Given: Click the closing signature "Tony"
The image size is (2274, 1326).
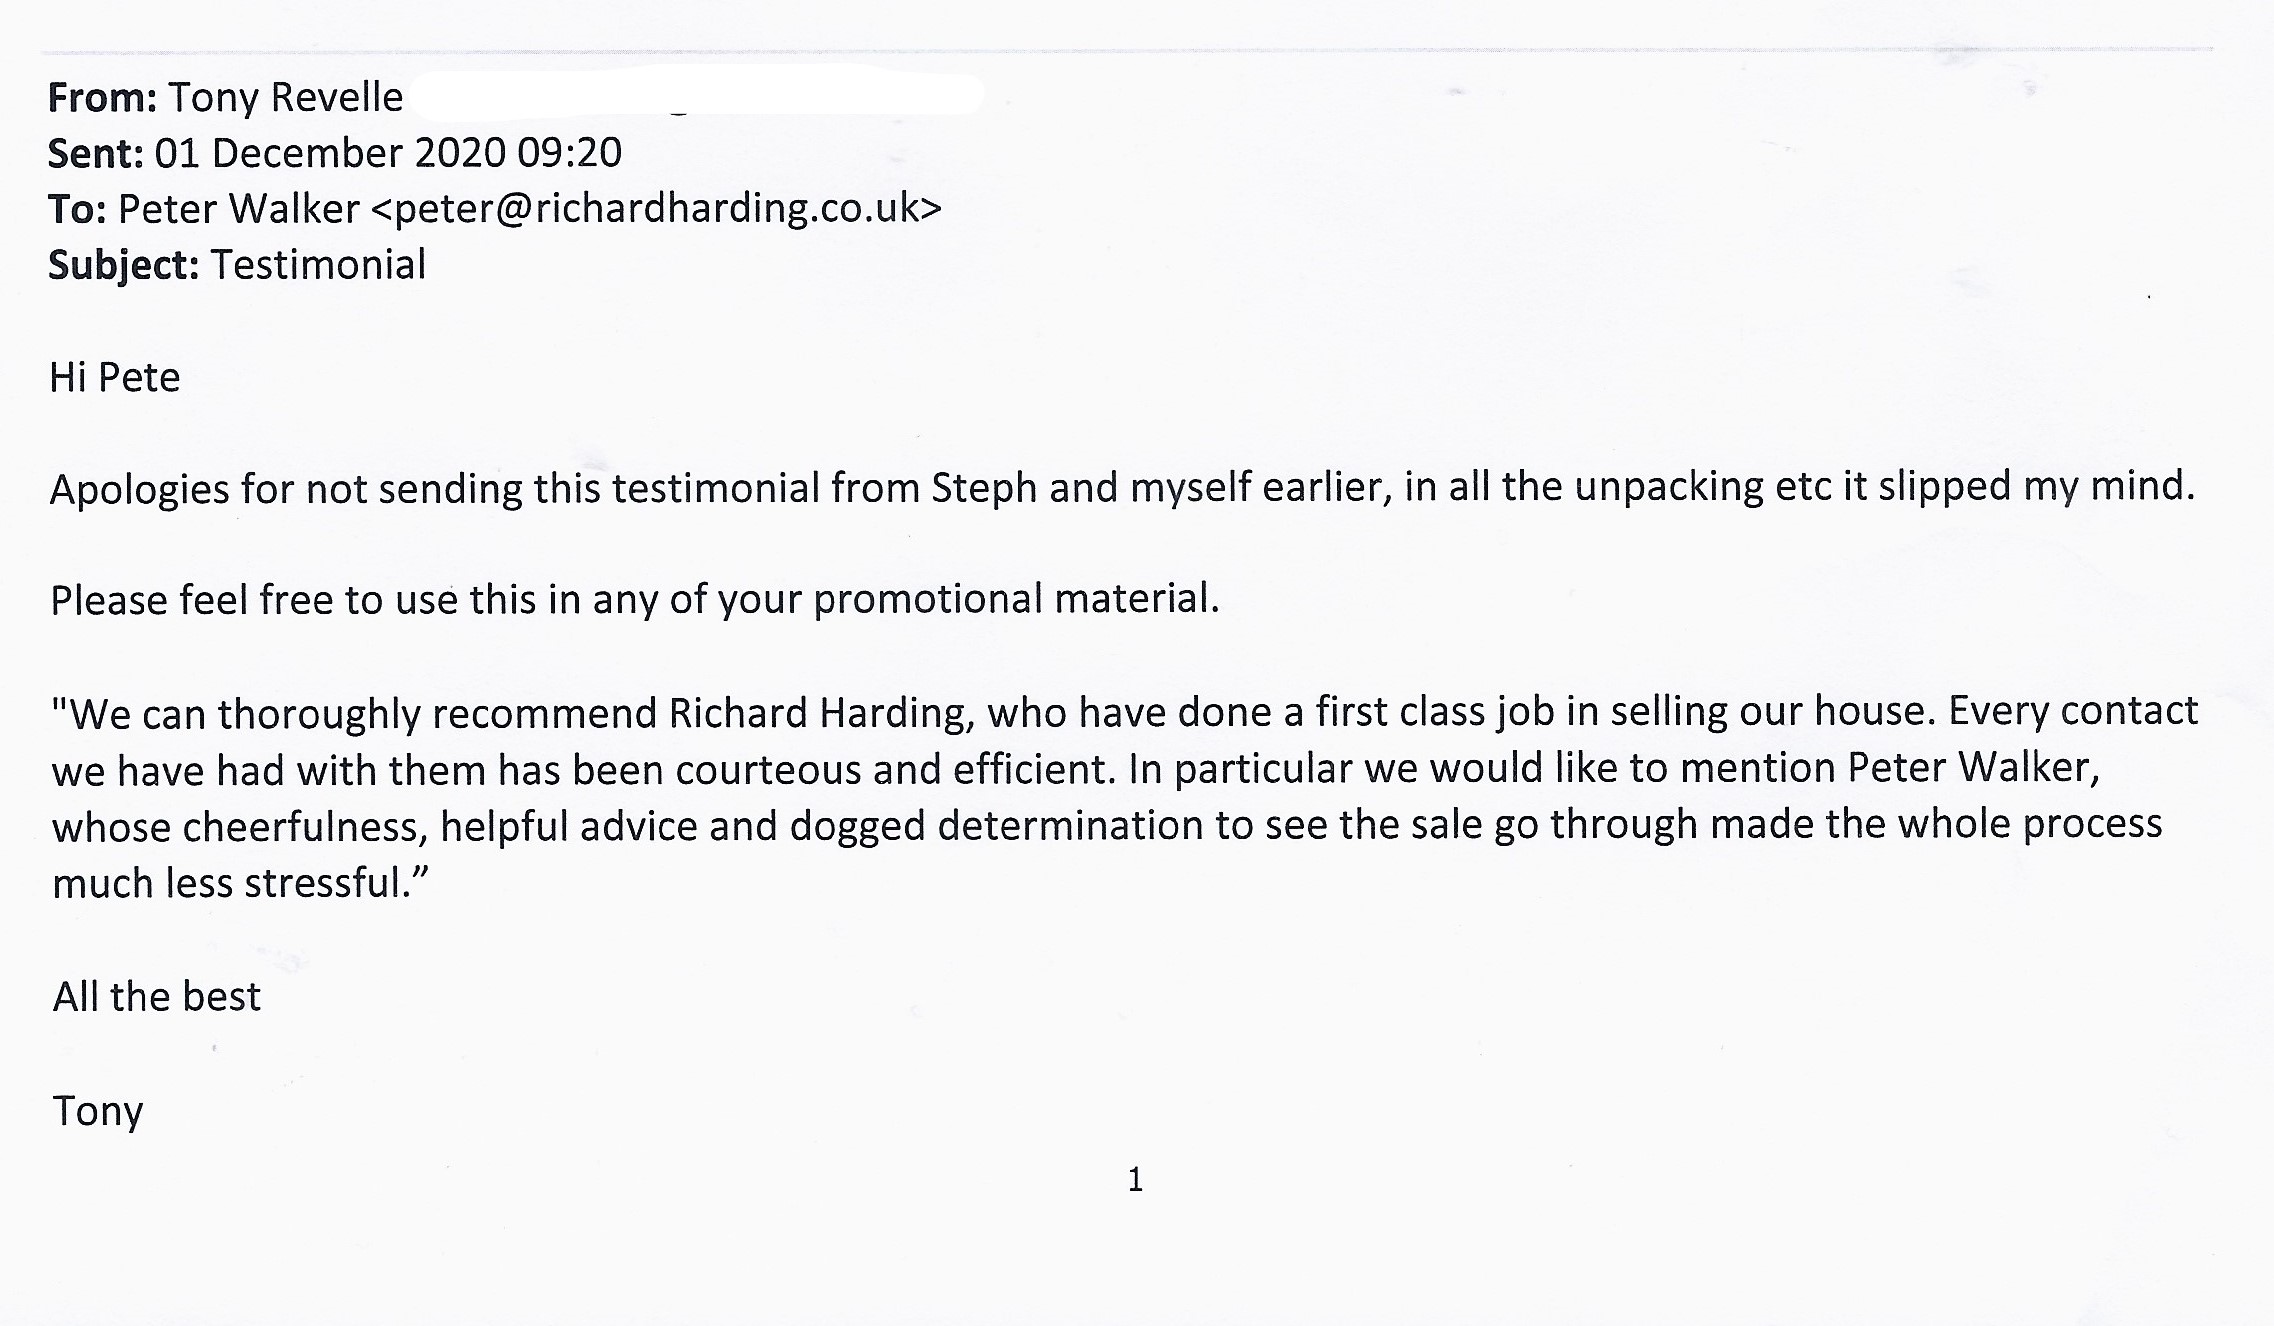Looking at the screenshot, I should tap(98, 1111).
